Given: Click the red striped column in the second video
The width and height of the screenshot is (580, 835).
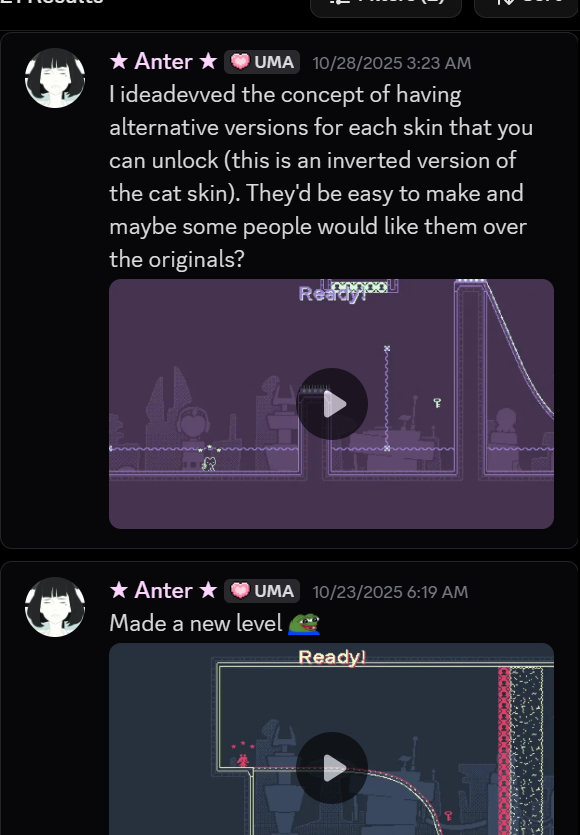Looking at the screenshot, I should [504, 751].
